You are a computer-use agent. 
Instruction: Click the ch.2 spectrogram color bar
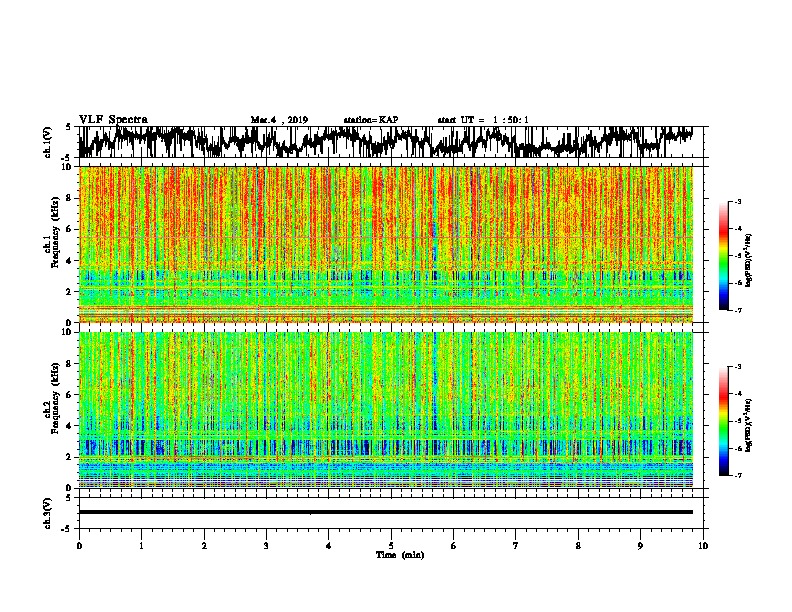(x=723, y=421)
